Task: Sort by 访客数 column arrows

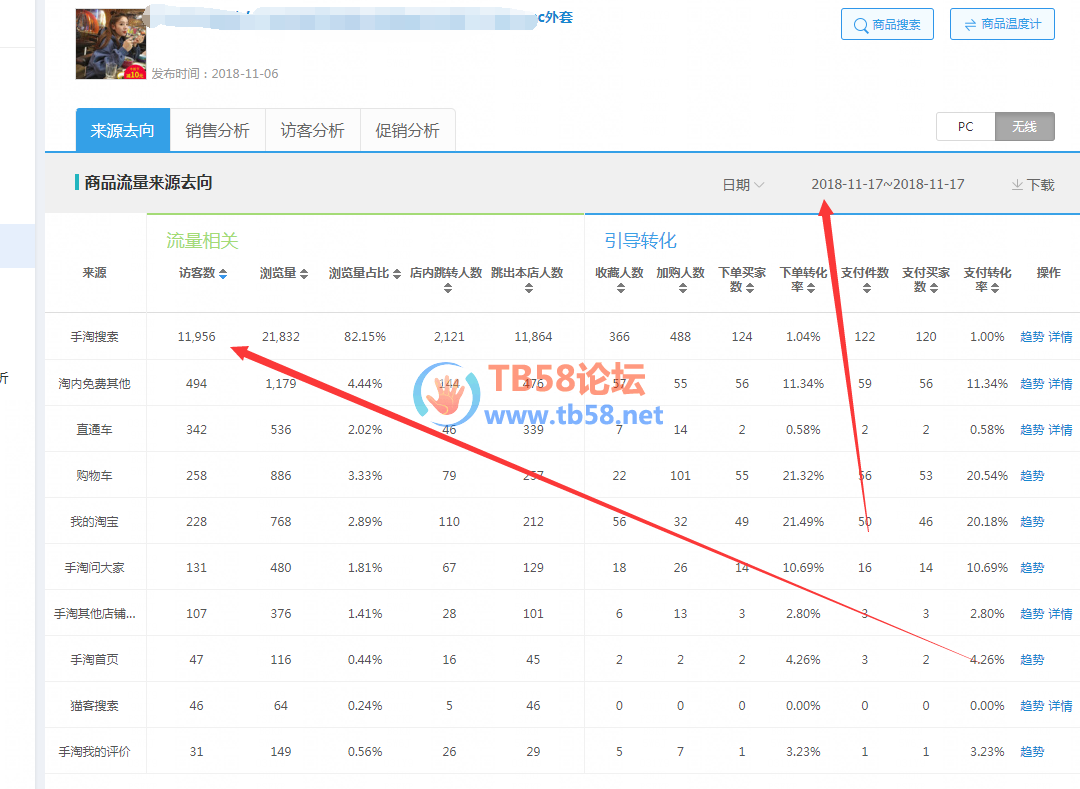Action: click(222, 274)
